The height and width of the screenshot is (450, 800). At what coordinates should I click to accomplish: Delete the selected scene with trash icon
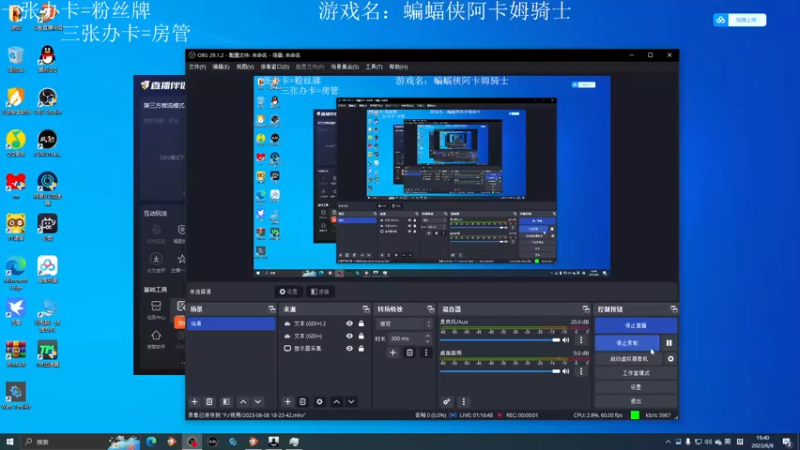click(209, 402)
